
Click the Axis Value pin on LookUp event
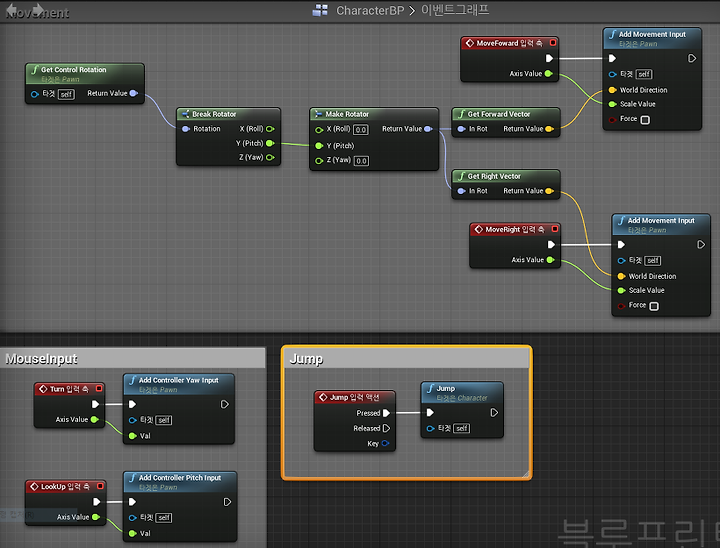(x=96, y=517)
